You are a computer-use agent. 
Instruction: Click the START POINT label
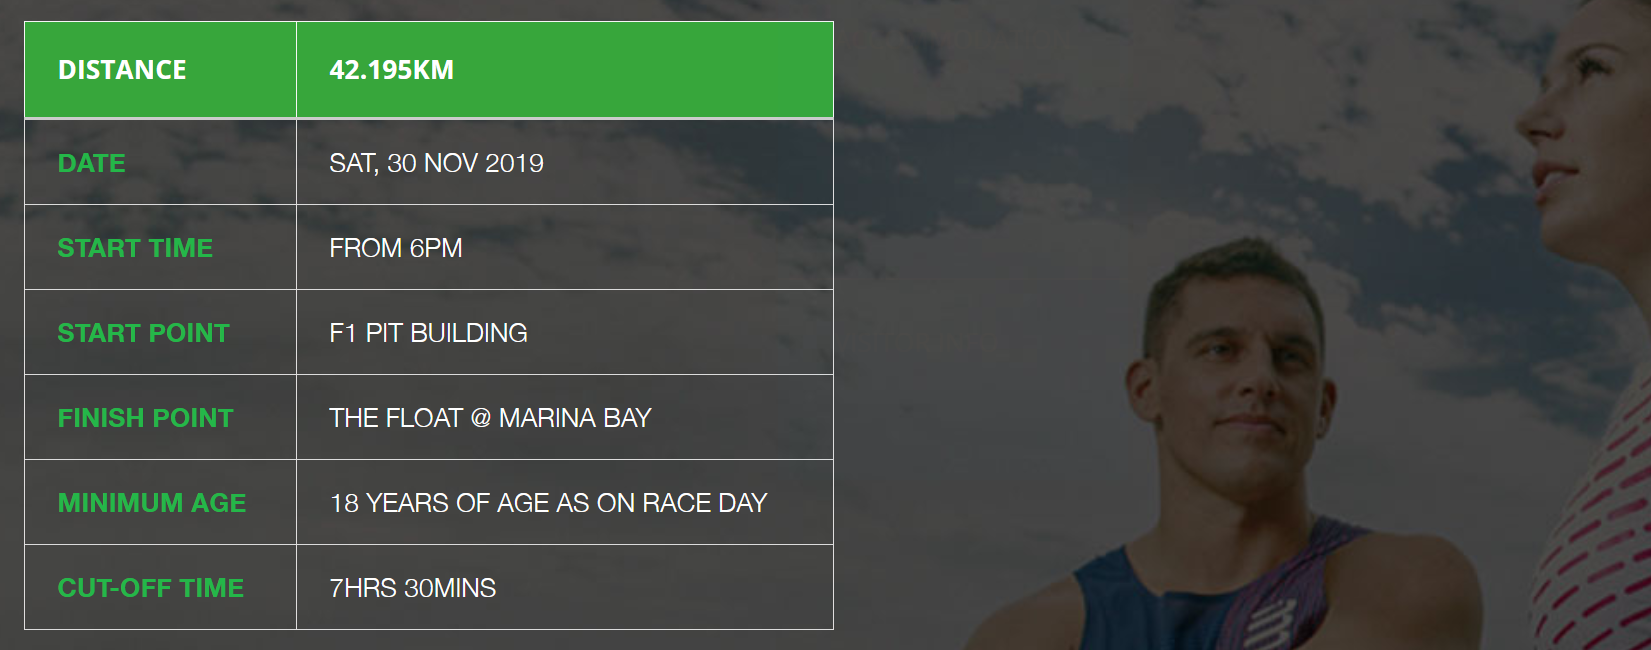click(143, 333)
